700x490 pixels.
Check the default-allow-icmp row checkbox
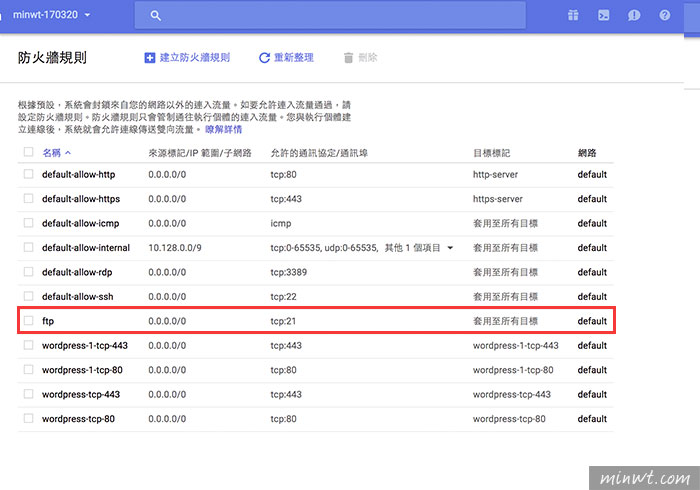pyautogui.click(x=28, y=223)
